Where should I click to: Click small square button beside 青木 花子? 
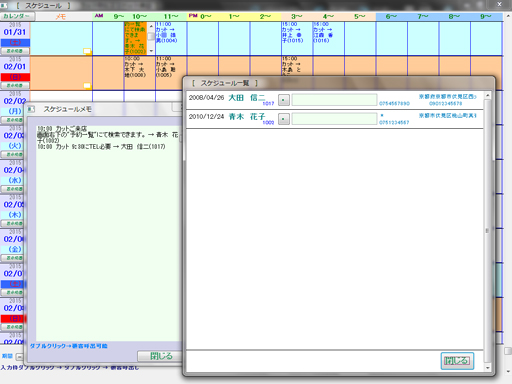284,119
